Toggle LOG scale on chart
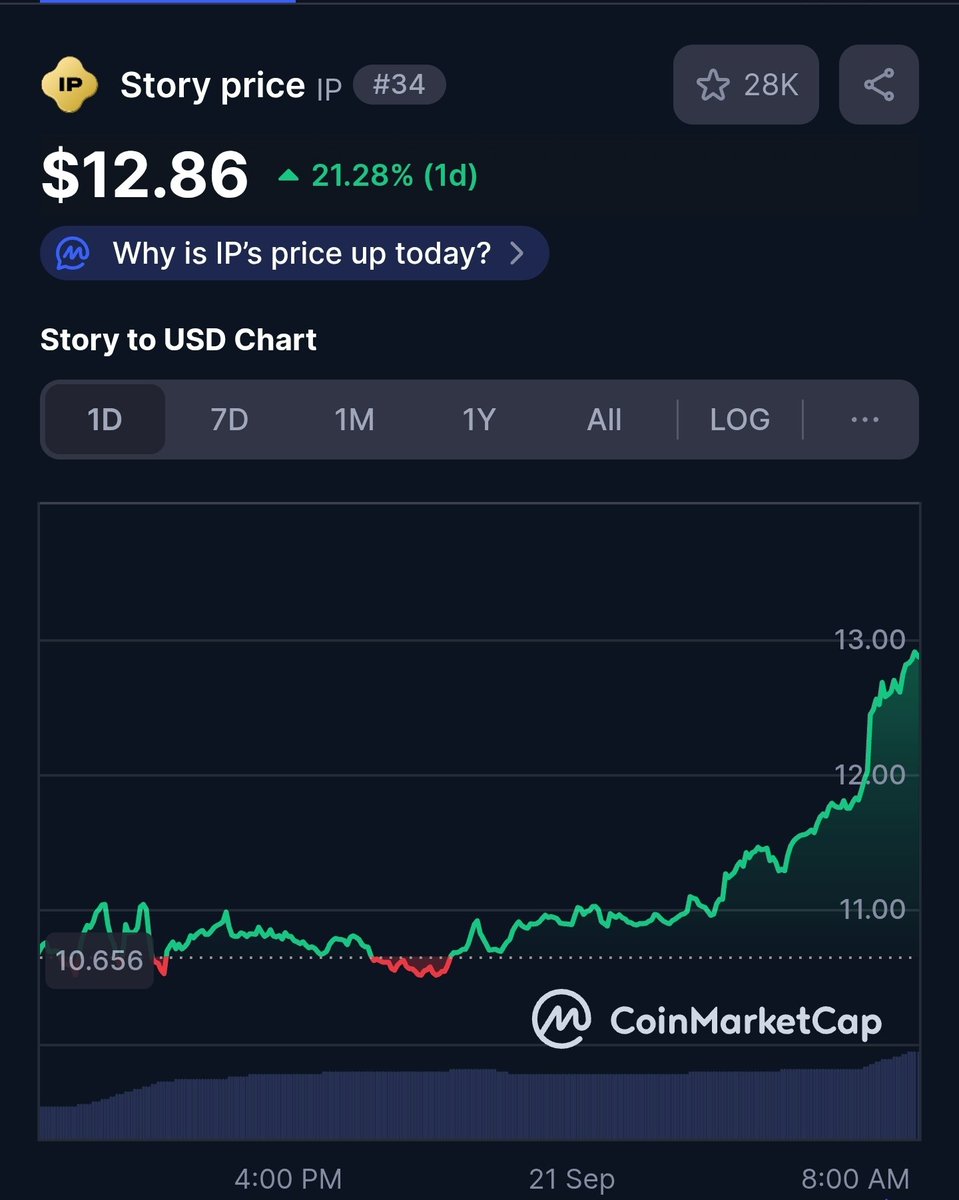This screenshot has width=959, height=1200. pyautogui.click(x=740, y=420)
